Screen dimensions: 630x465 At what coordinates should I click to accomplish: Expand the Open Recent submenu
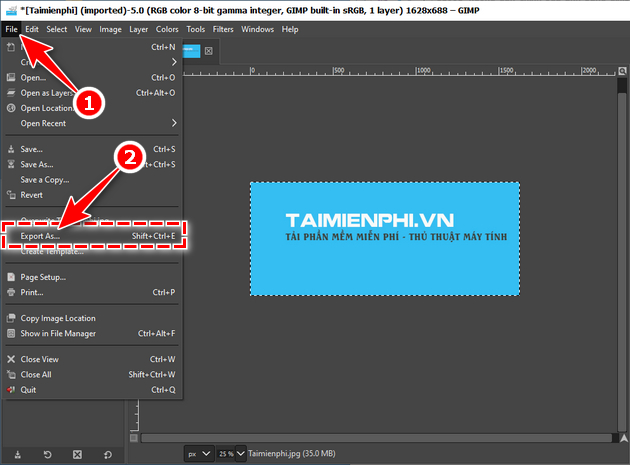[x=92, y=123]
